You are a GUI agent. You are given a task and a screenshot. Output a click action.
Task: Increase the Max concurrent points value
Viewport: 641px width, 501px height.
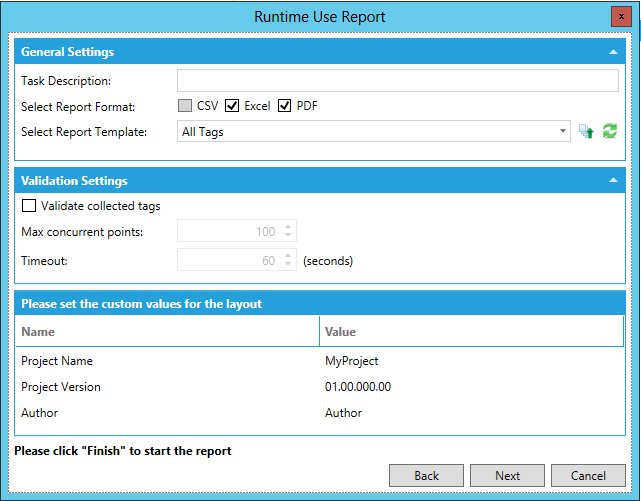[x=288, y=227]
